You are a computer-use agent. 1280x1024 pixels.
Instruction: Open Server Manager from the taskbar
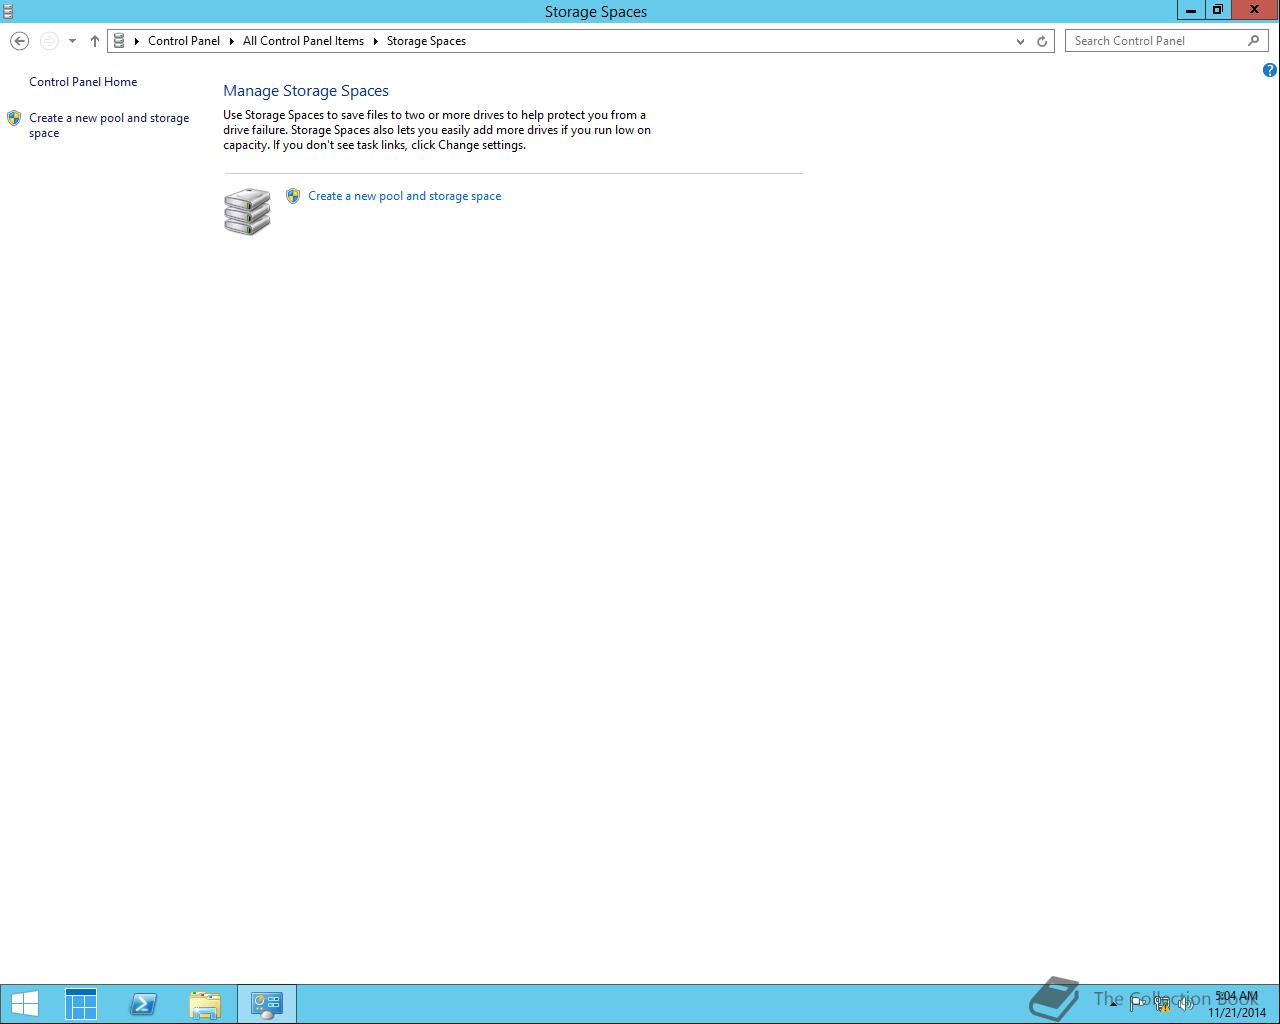[81, 1004]
